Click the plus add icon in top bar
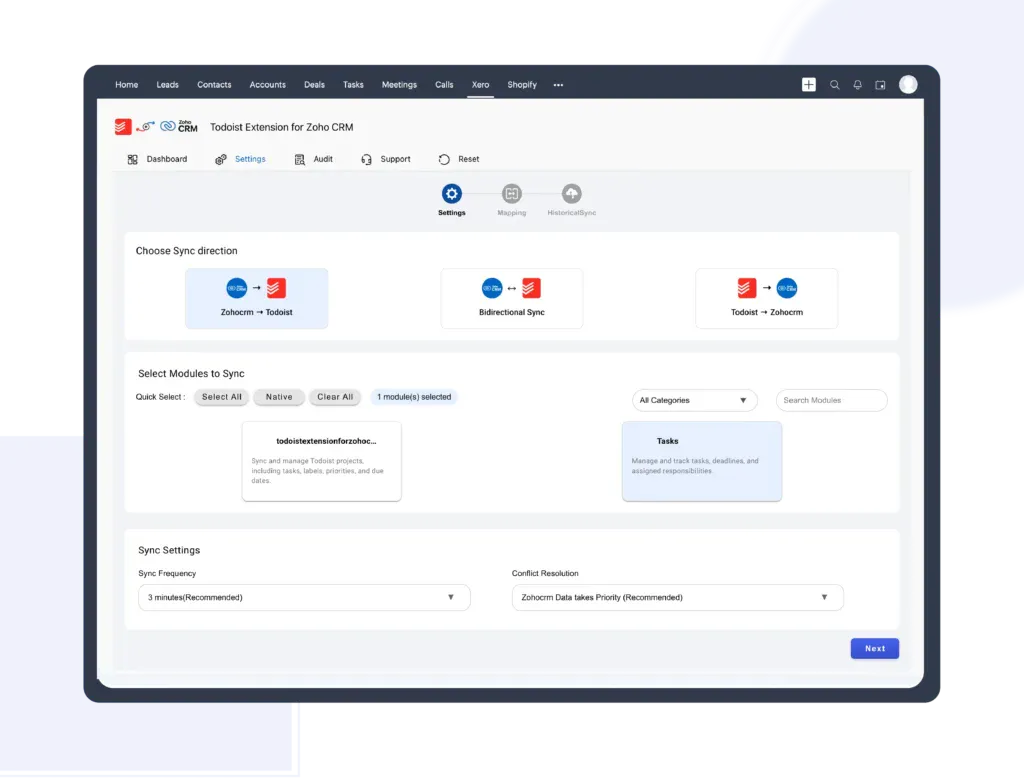Viewport: 1024px width, 778px height. coord(808,84)
